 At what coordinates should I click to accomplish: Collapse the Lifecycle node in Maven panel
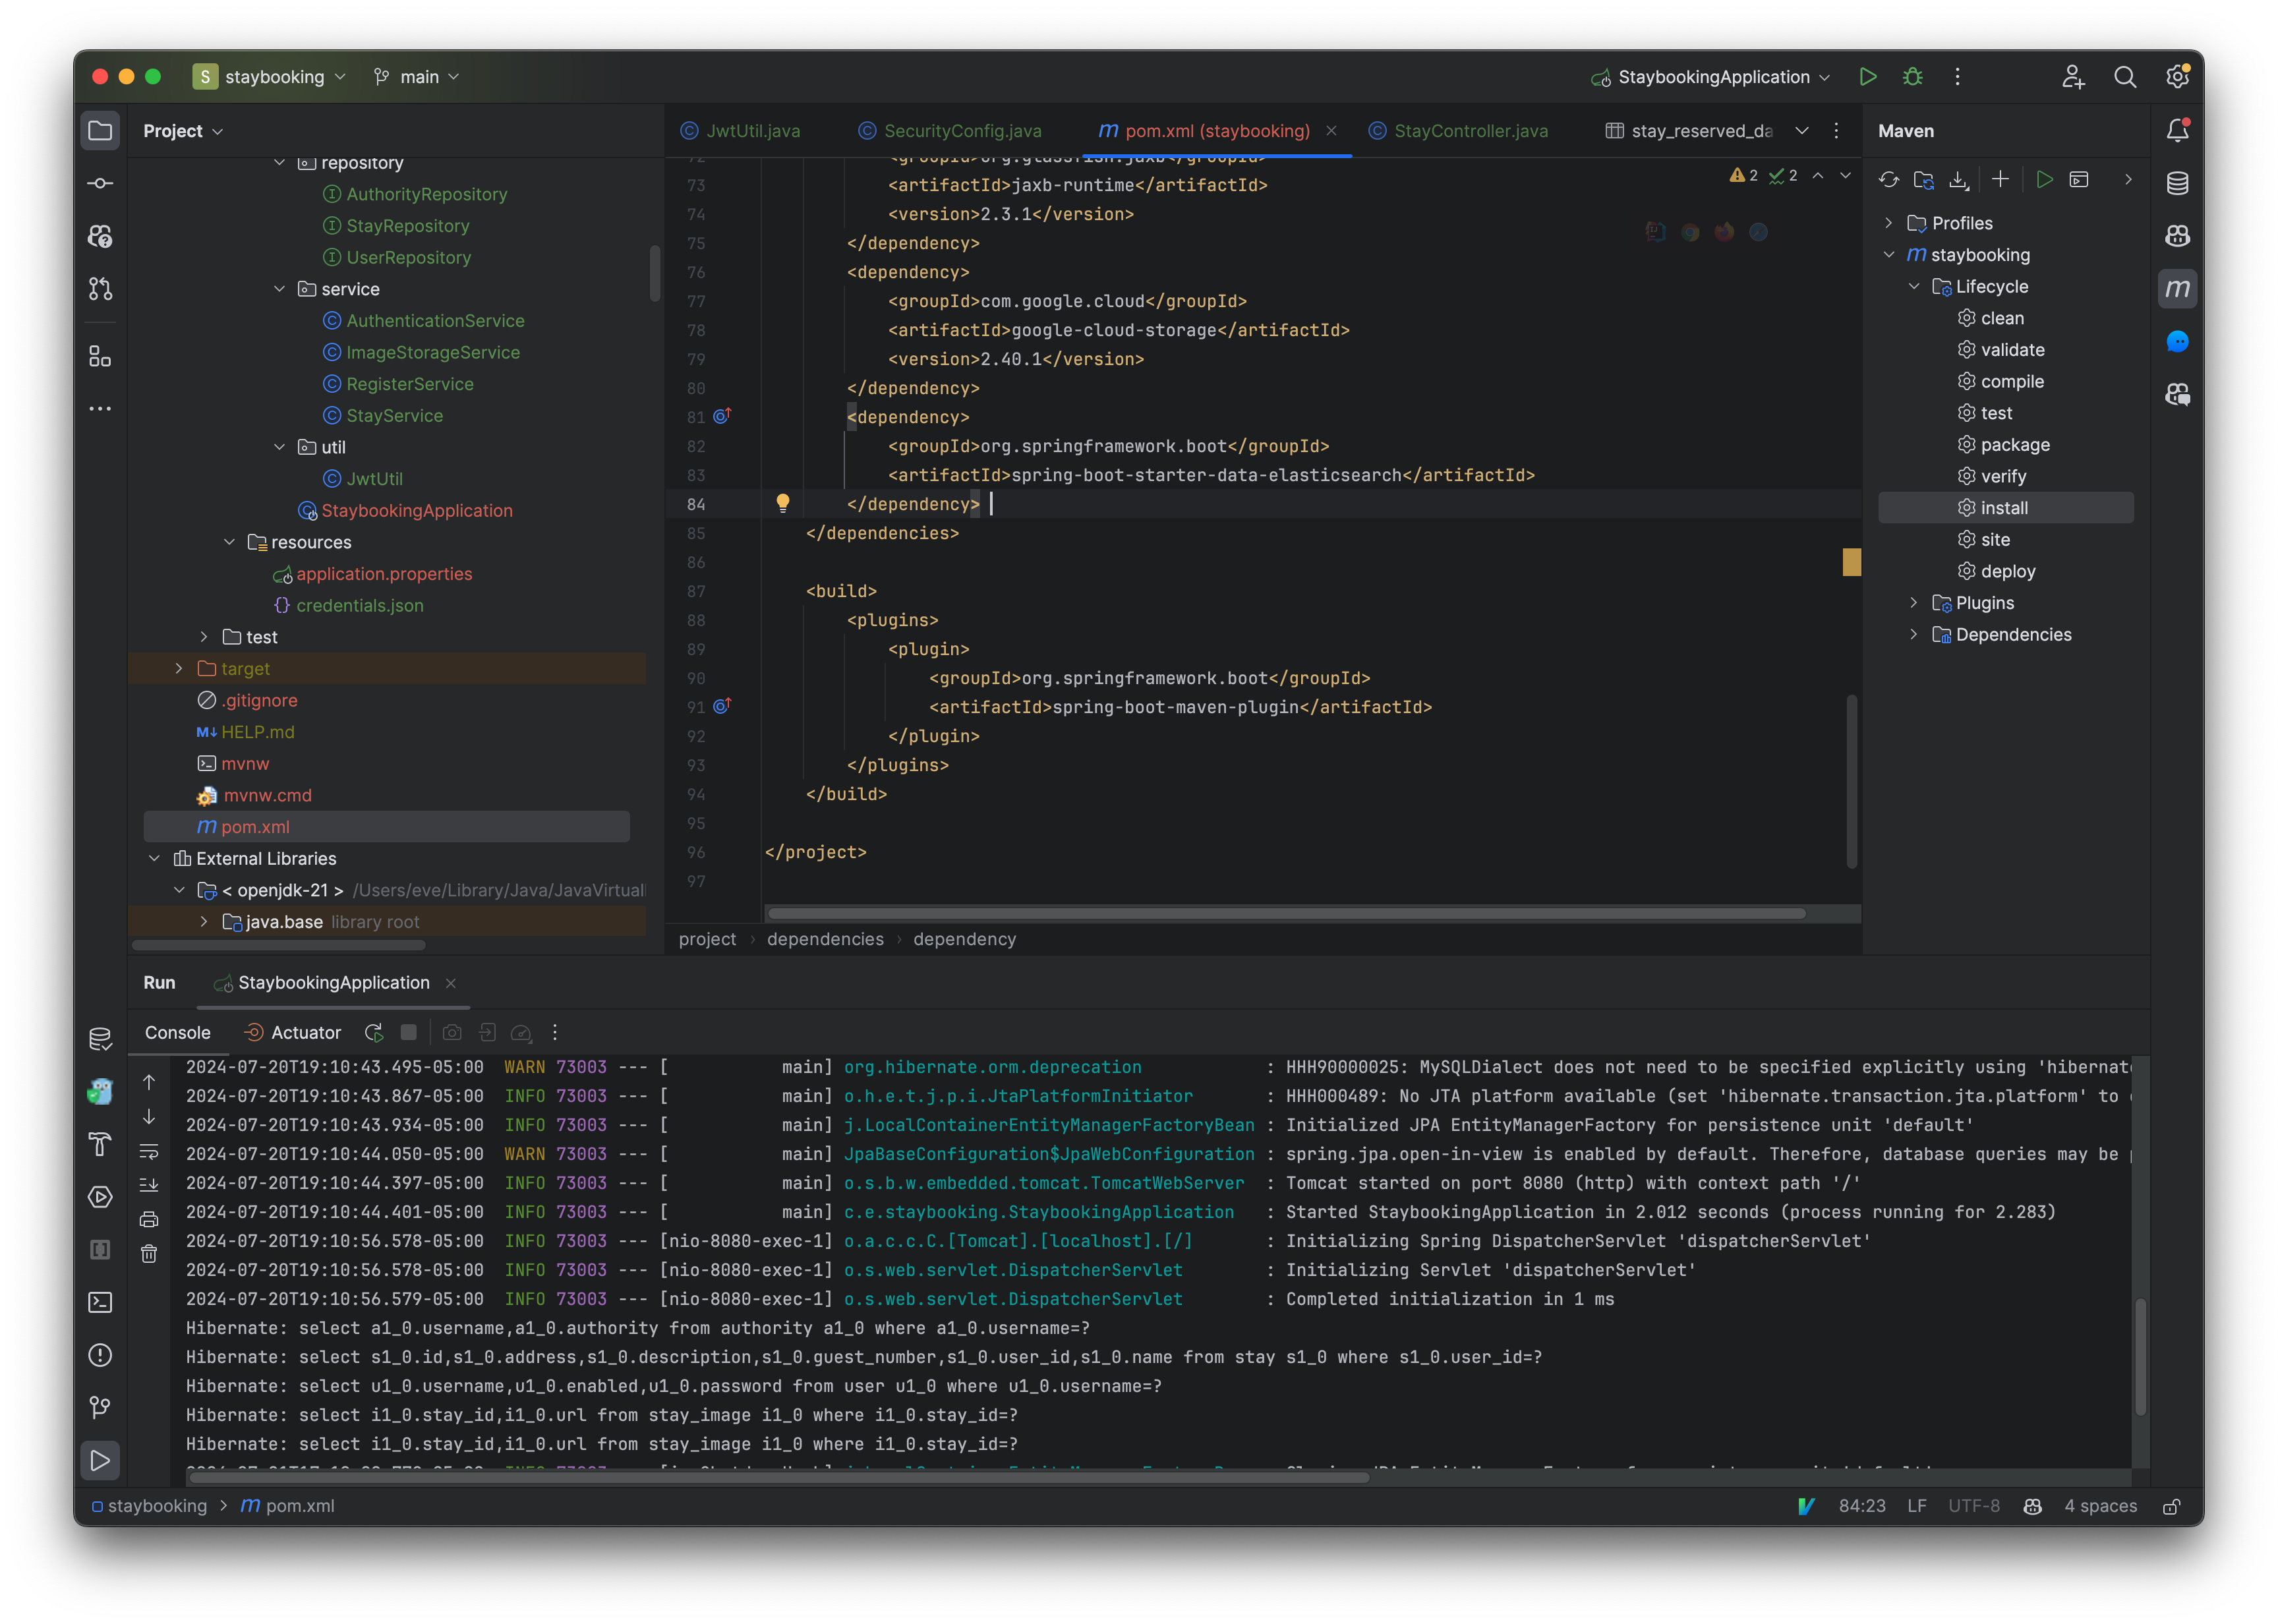[x=1914, y=287]
